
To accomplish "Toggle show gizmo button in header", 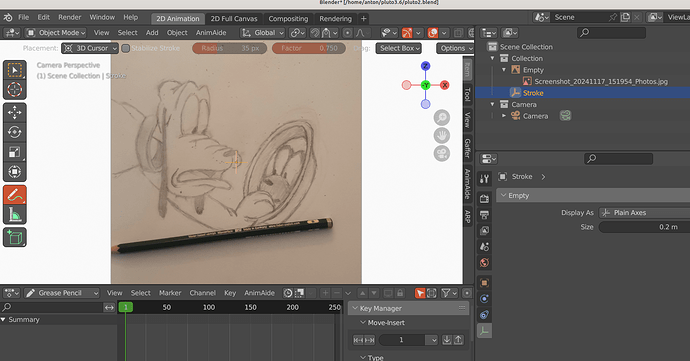I will point(407,33).
